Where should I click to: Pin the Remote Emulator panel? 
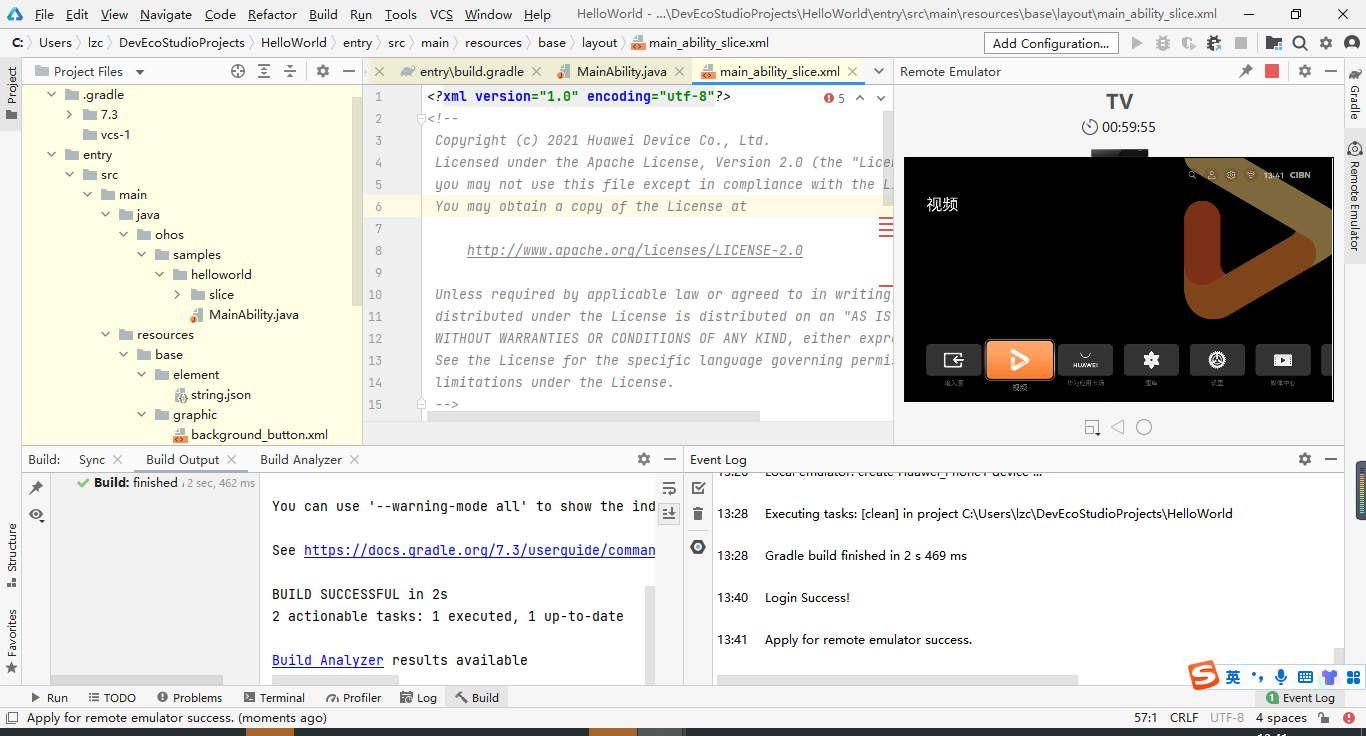1246,71
